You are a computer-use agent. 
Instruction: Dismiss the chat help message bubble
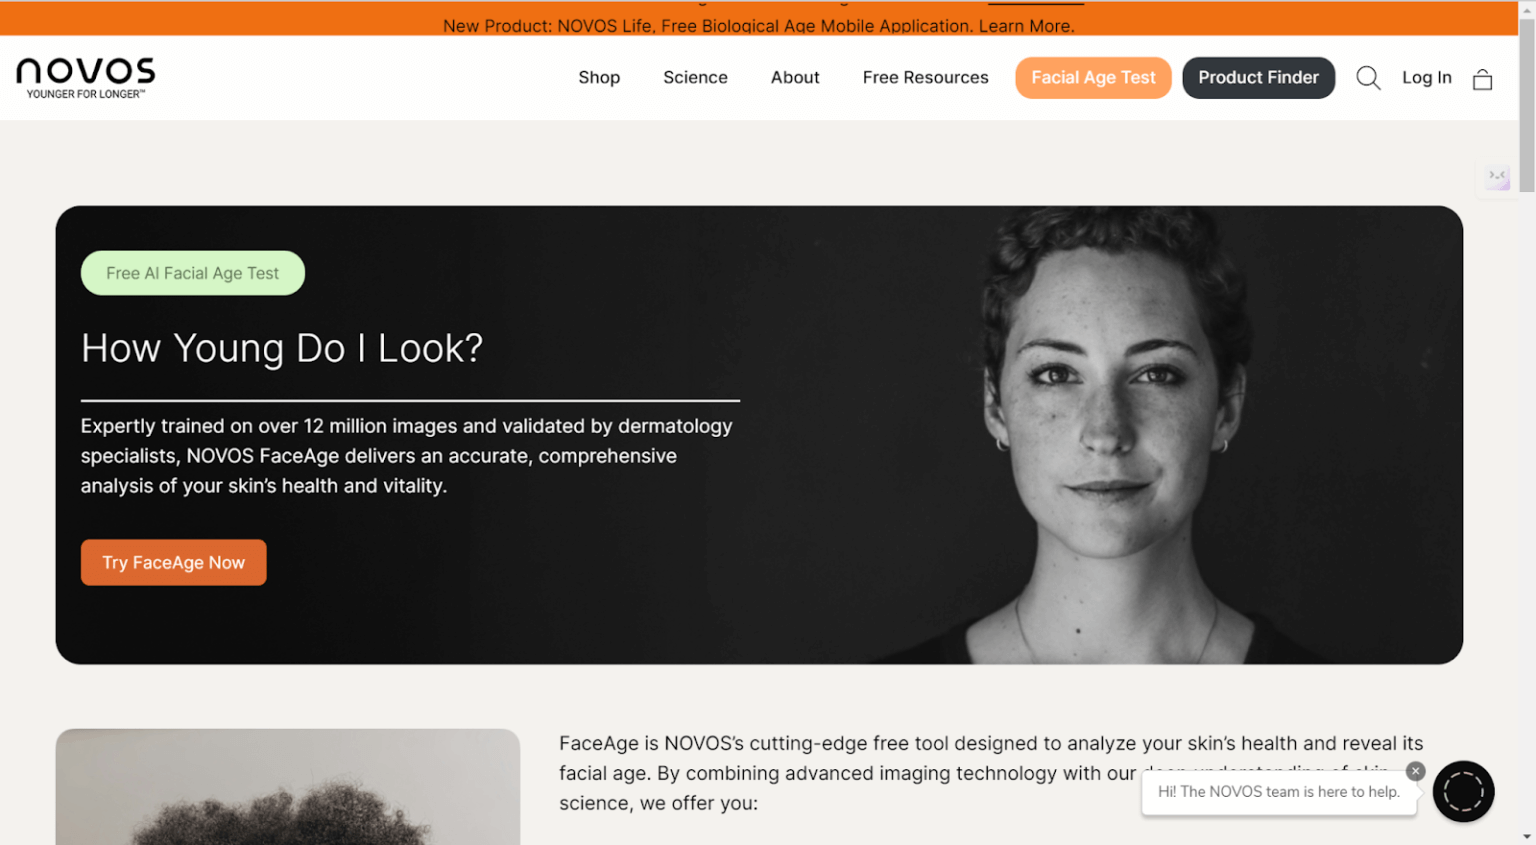pos(1415,771)
